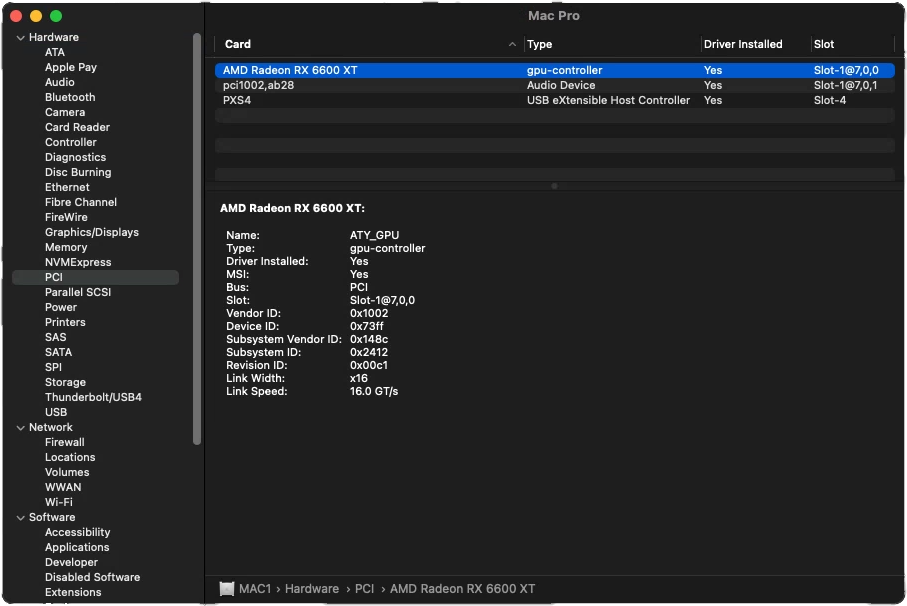Collapse the Software section chevron

[x=21, y=518]
